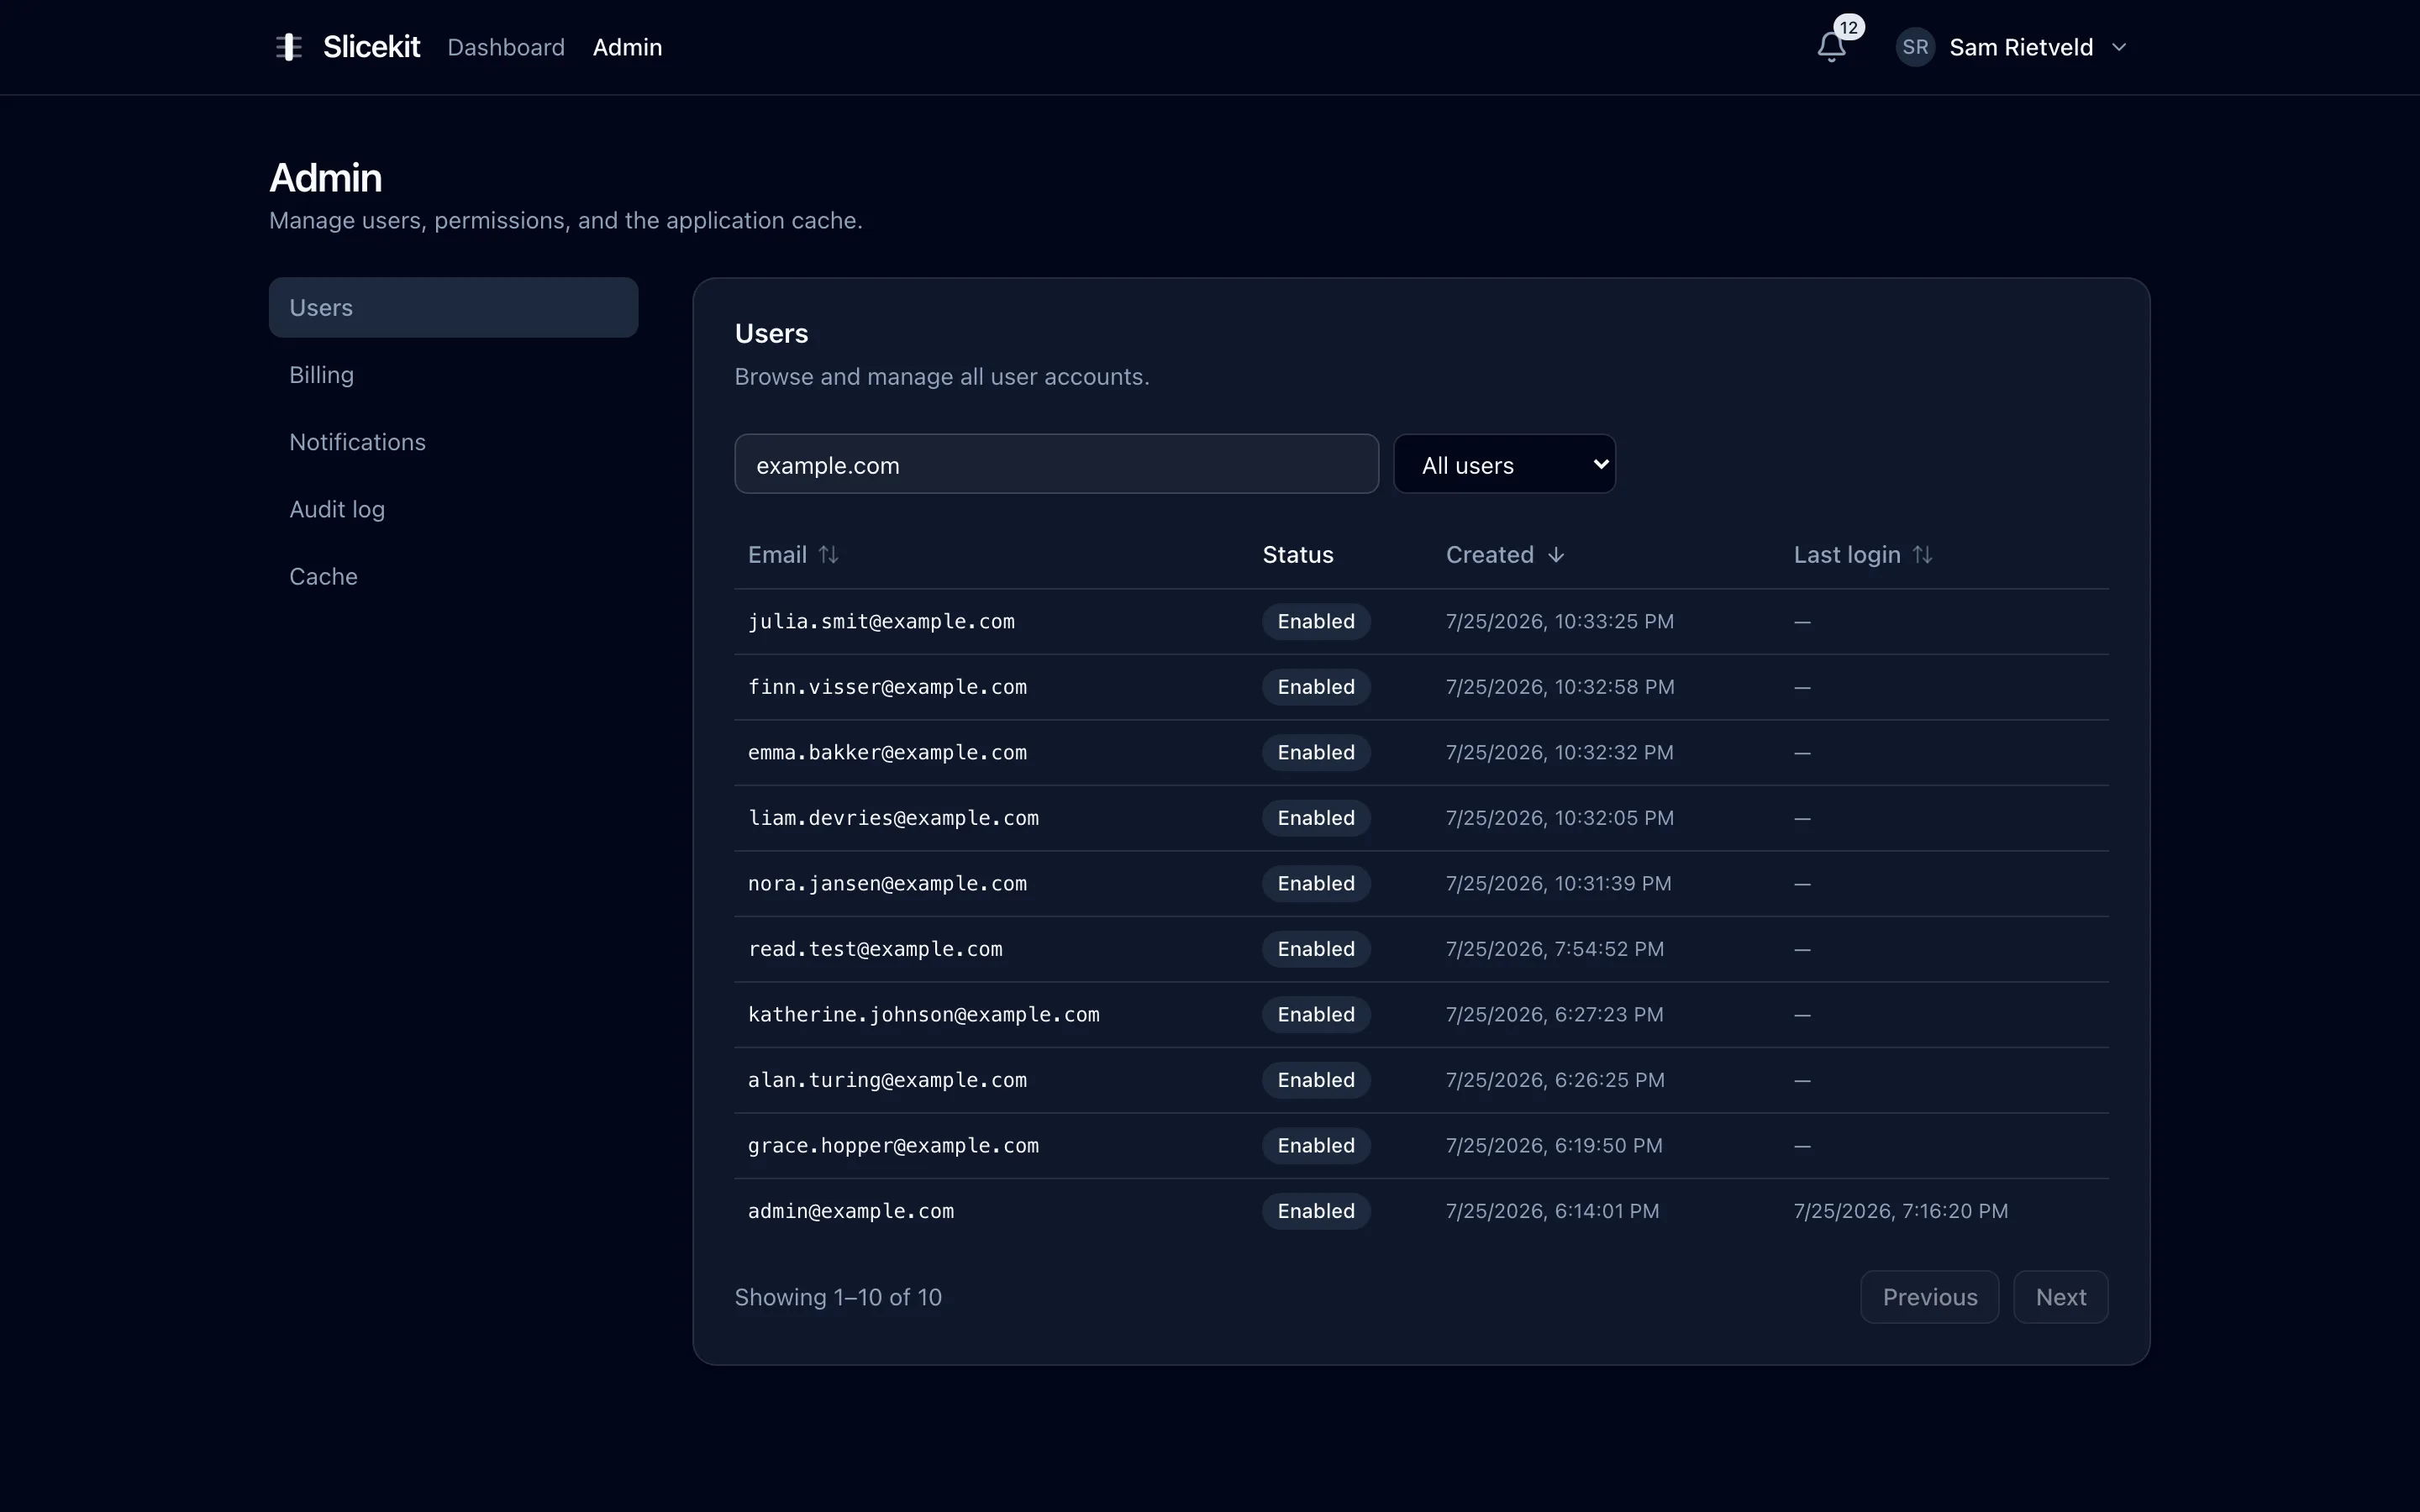Open the Users sidebar section

[x=453, y=307]
